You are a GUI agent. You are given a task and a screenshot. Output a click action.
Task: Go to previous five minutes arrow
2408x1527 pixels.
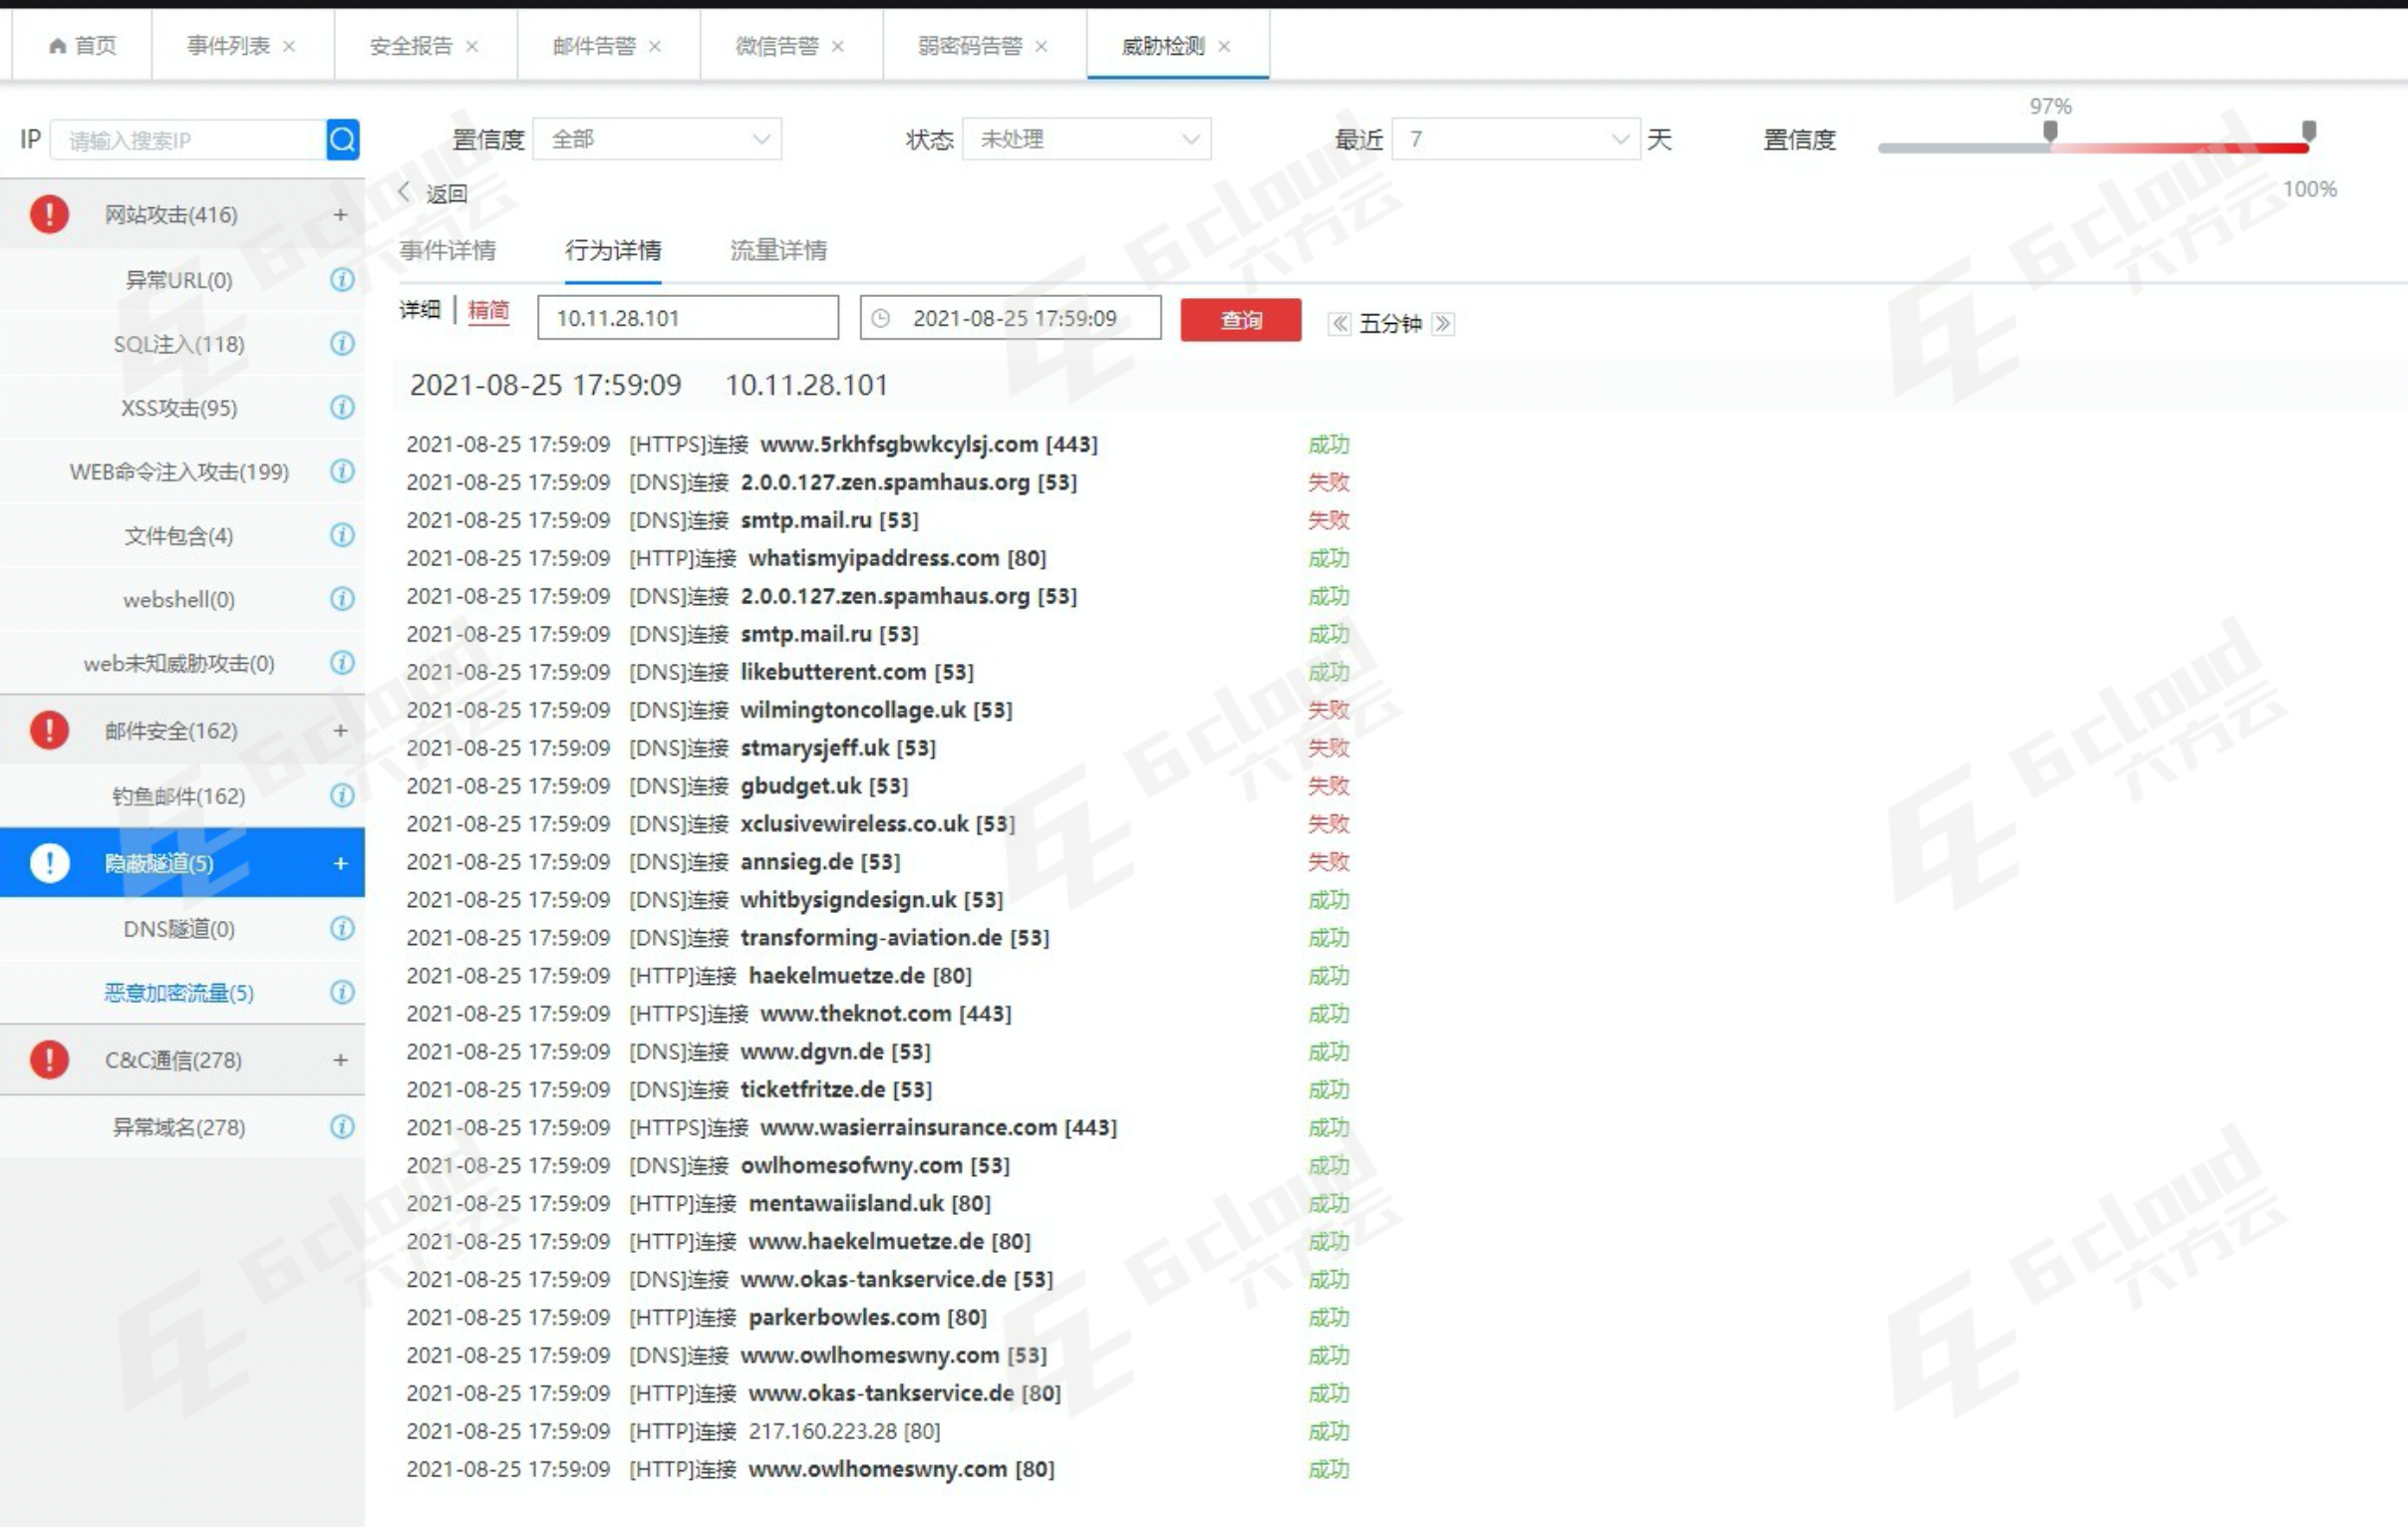(x=1339, y=323)
